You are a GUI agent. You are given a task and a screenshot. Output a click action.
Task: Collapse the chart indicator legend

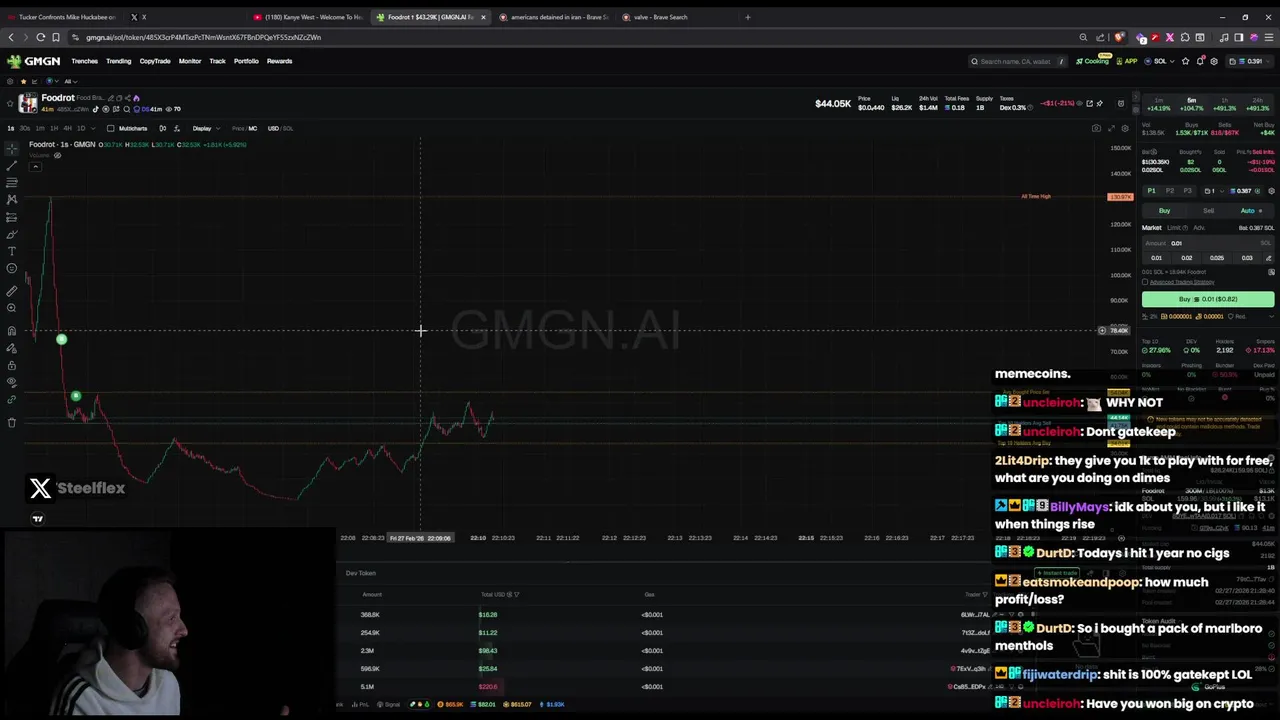pos(35,166)
